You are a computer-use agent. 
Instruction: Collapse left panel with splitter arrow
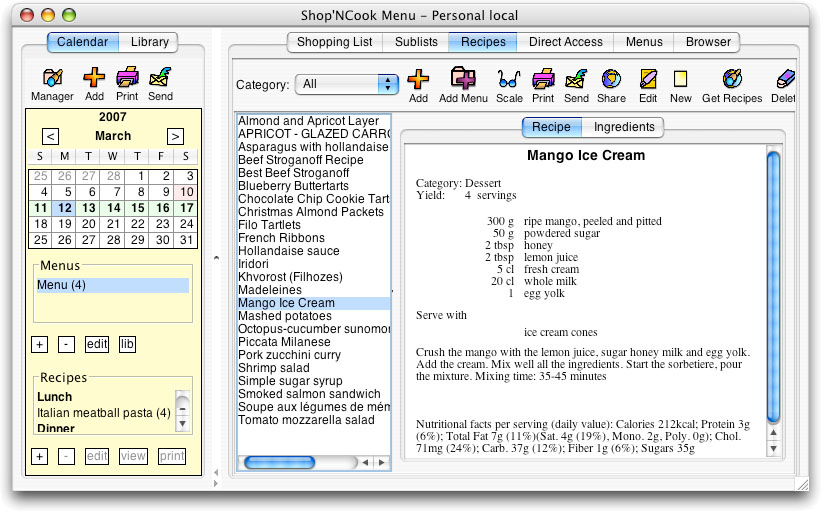pyautogui.click(x=216, y=473)
